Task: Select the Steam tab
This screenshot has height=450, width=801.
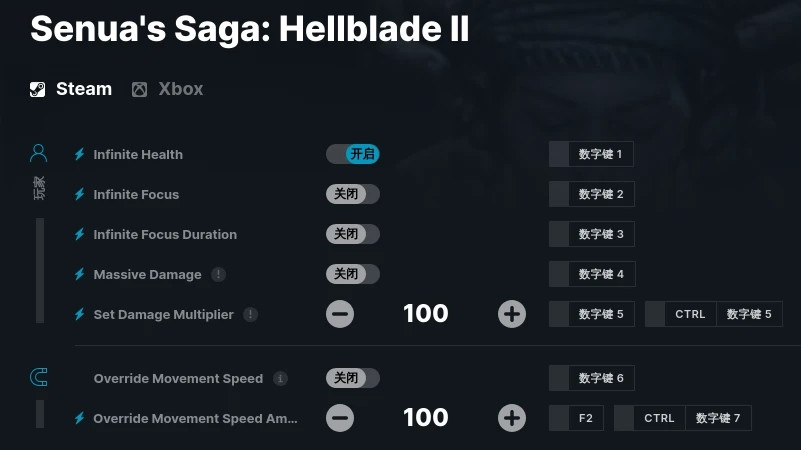Action: pos(71,89)
